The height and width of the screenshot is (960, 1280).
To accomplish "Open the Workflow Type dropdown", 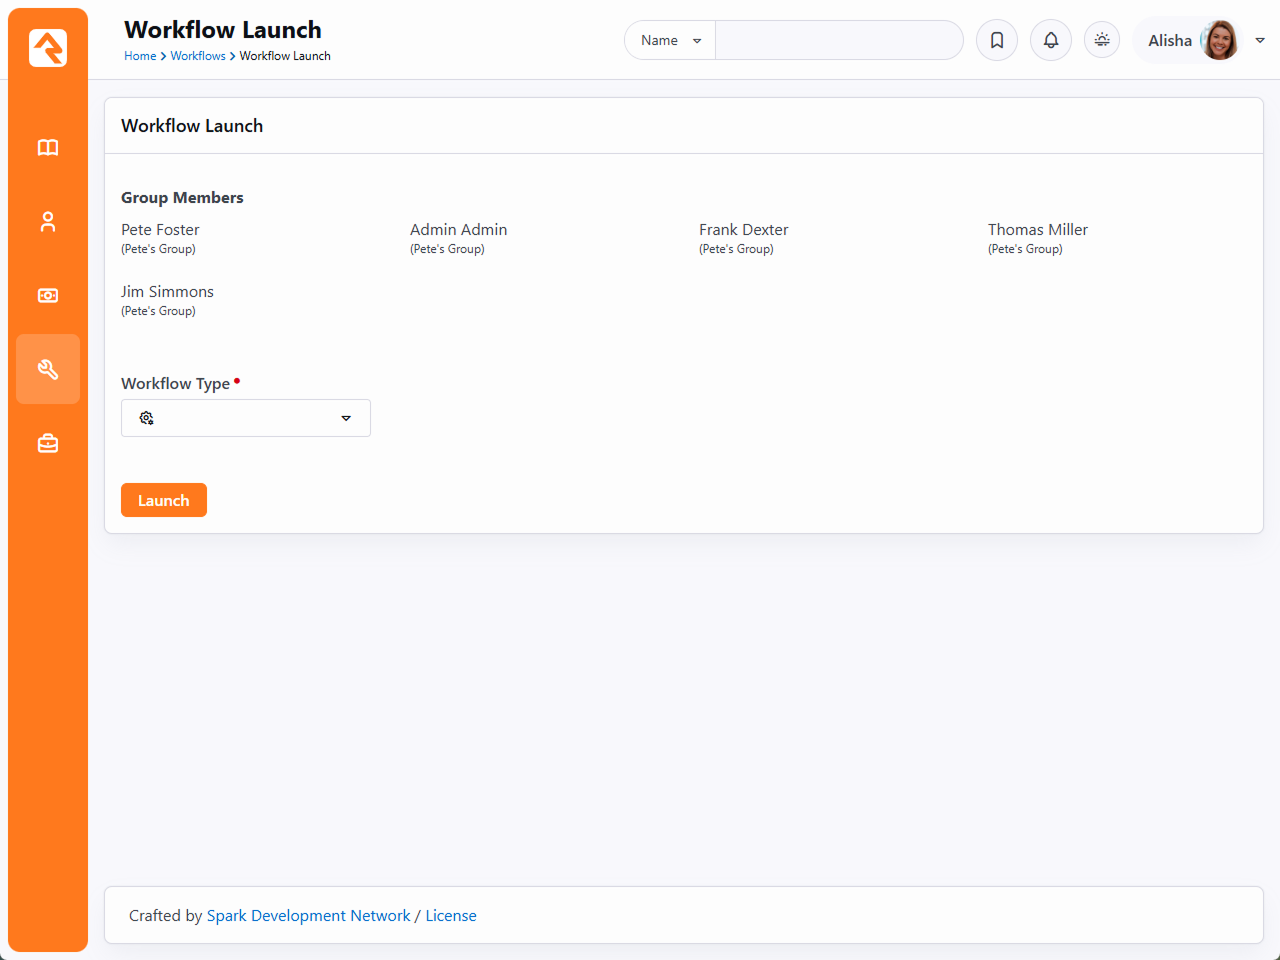I will point(246,418).
